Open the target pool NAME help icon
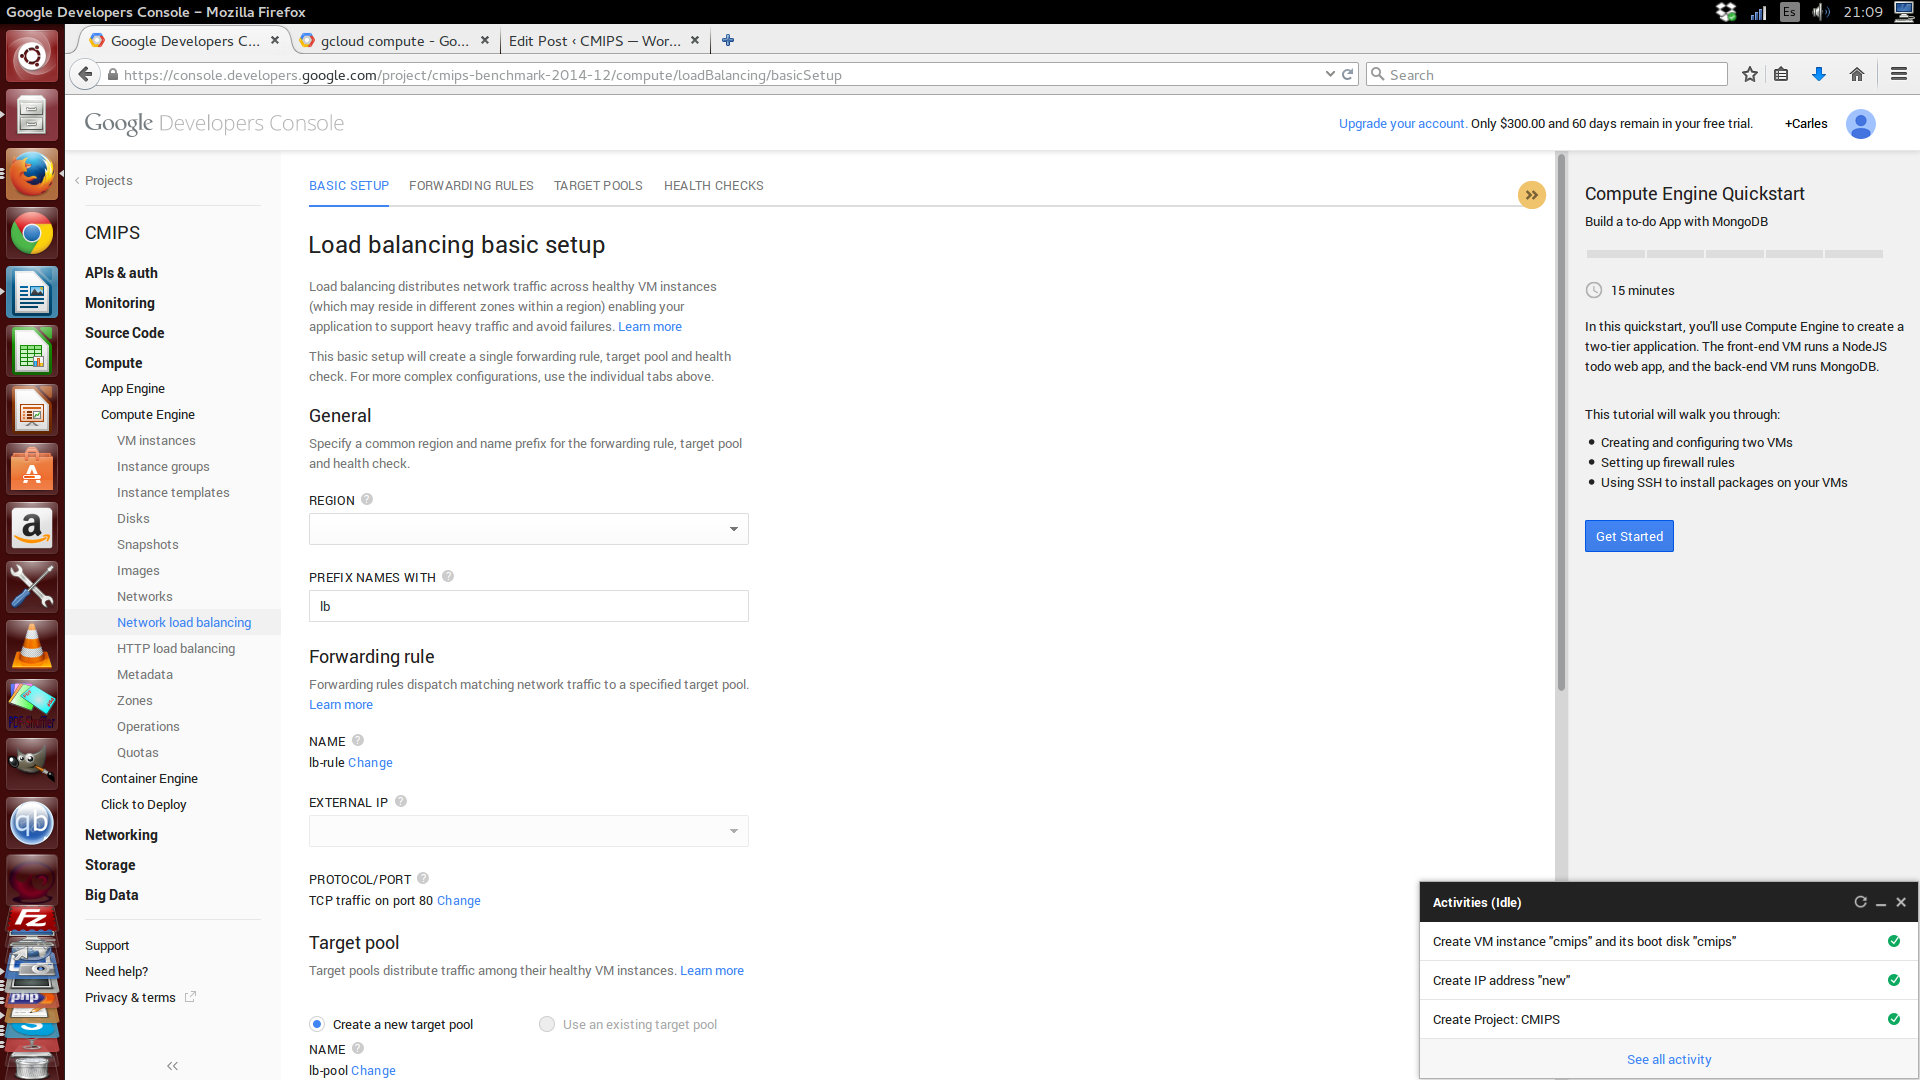 pos(358,1049)
